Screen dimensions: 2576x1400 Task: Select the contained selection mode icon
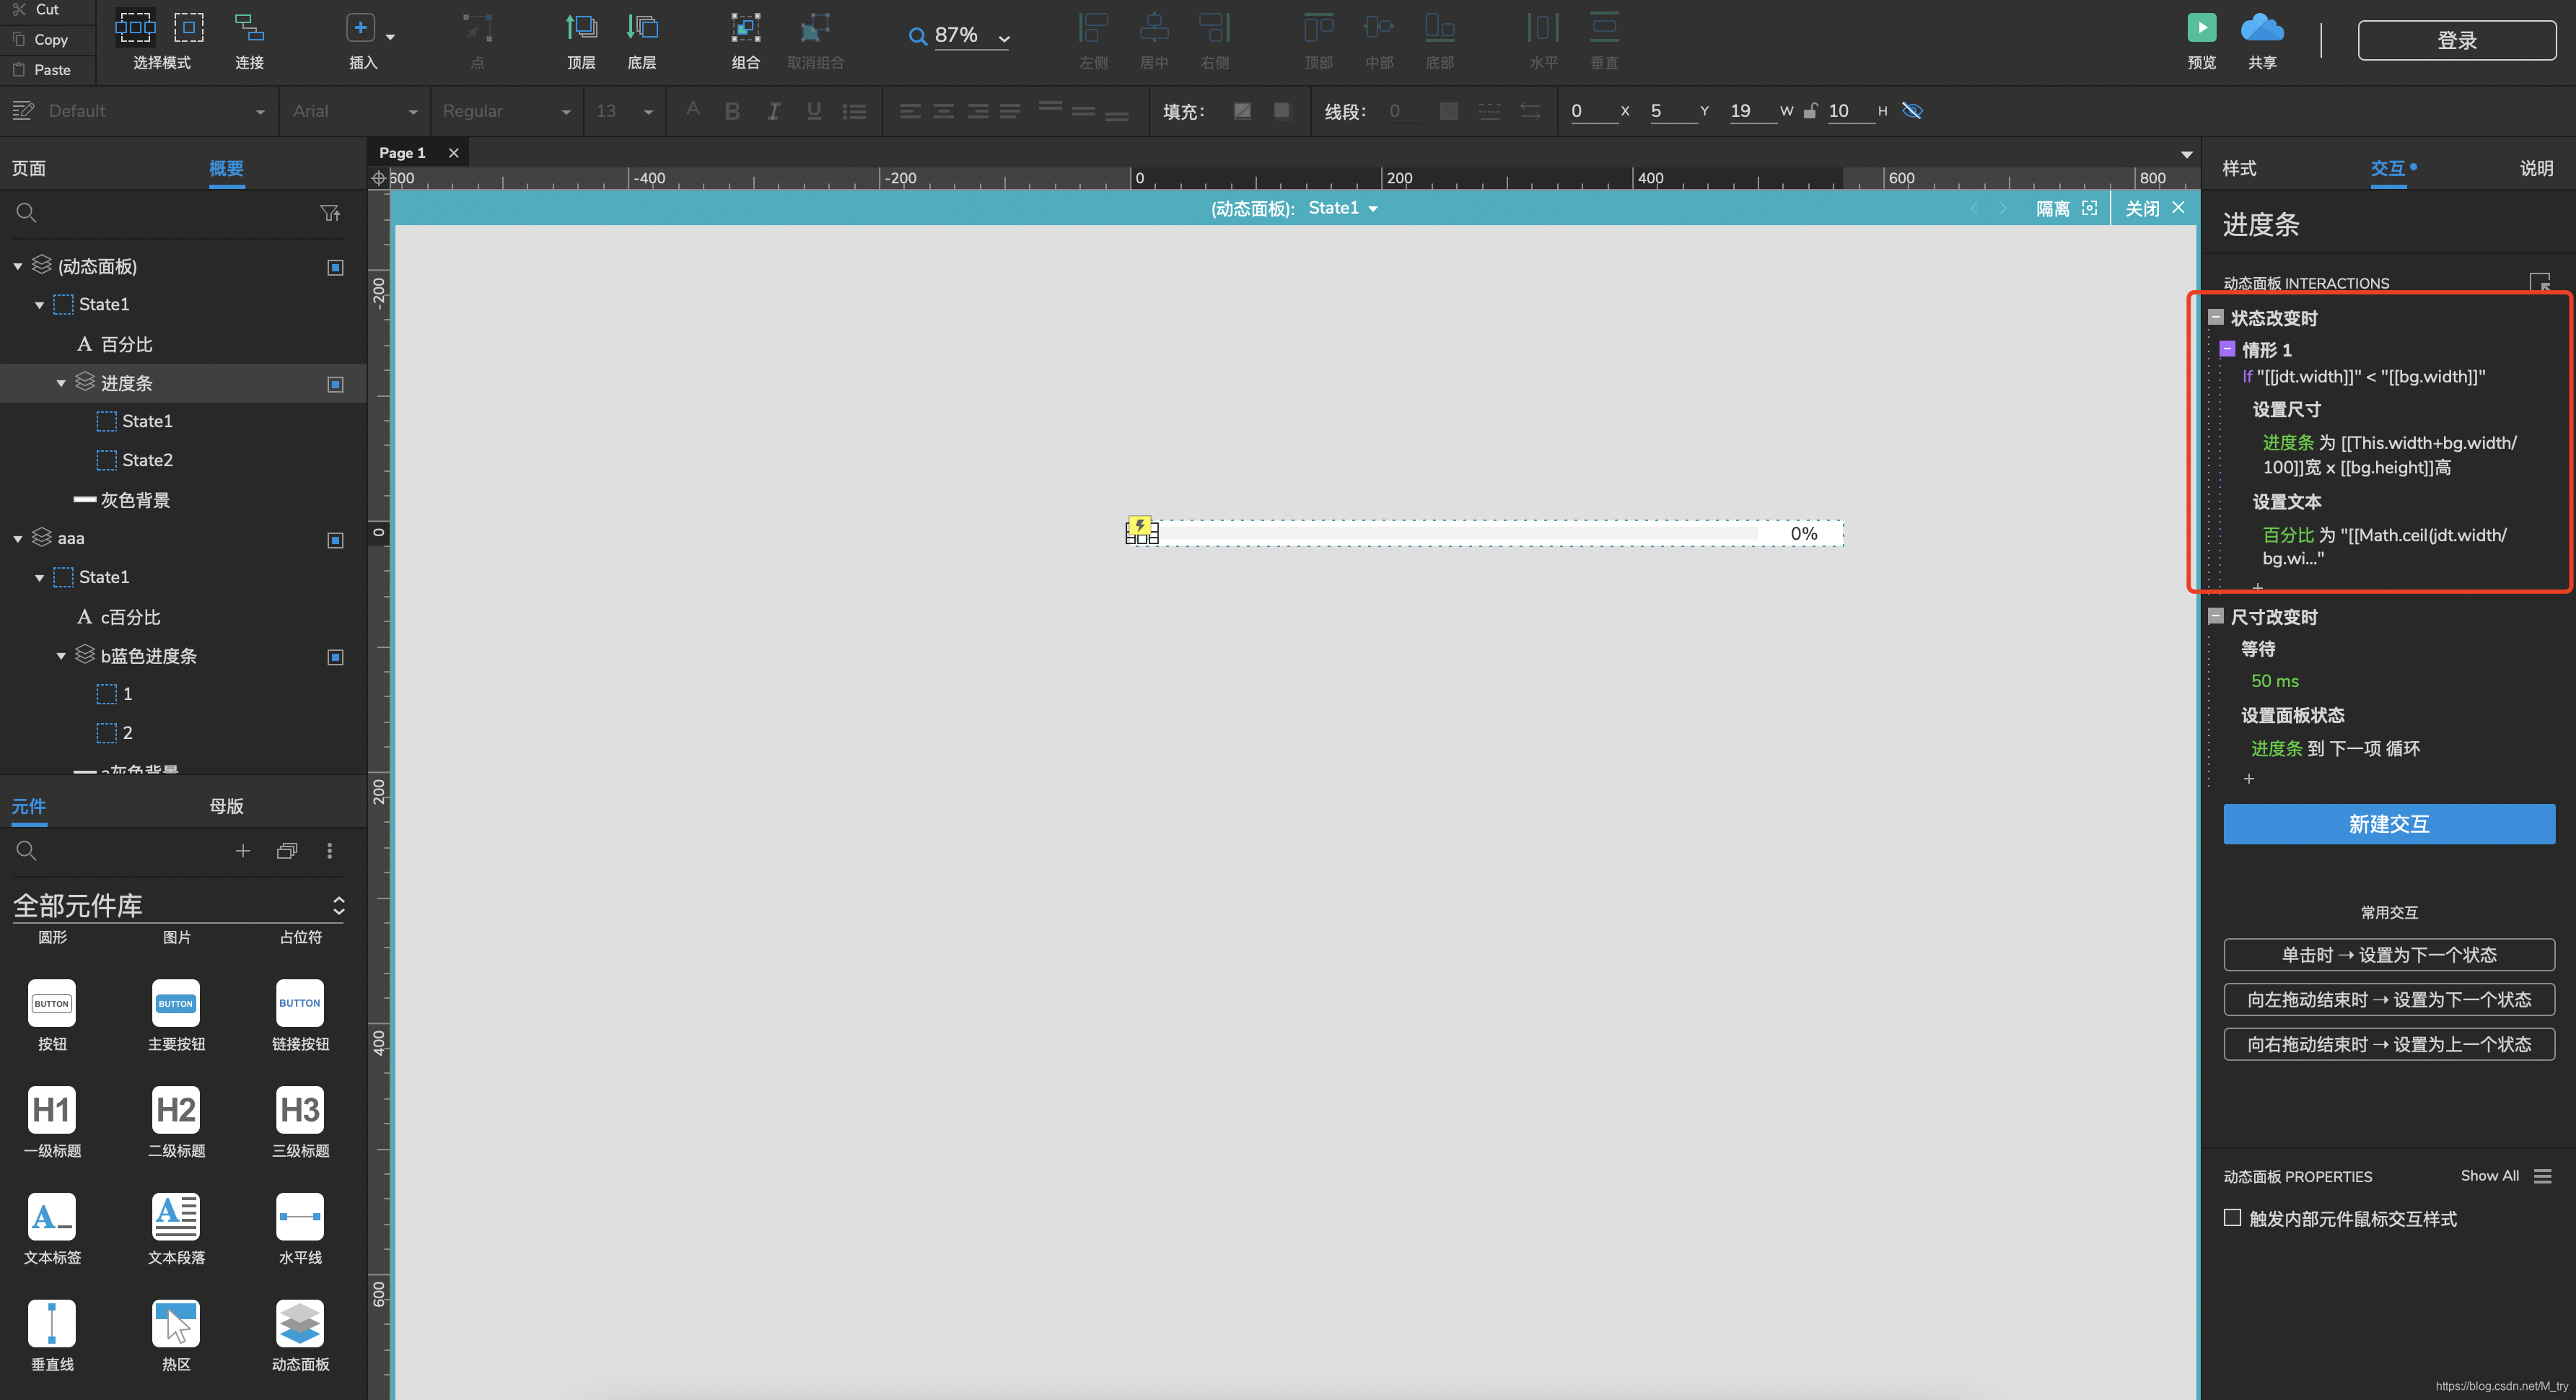[188, 27]
